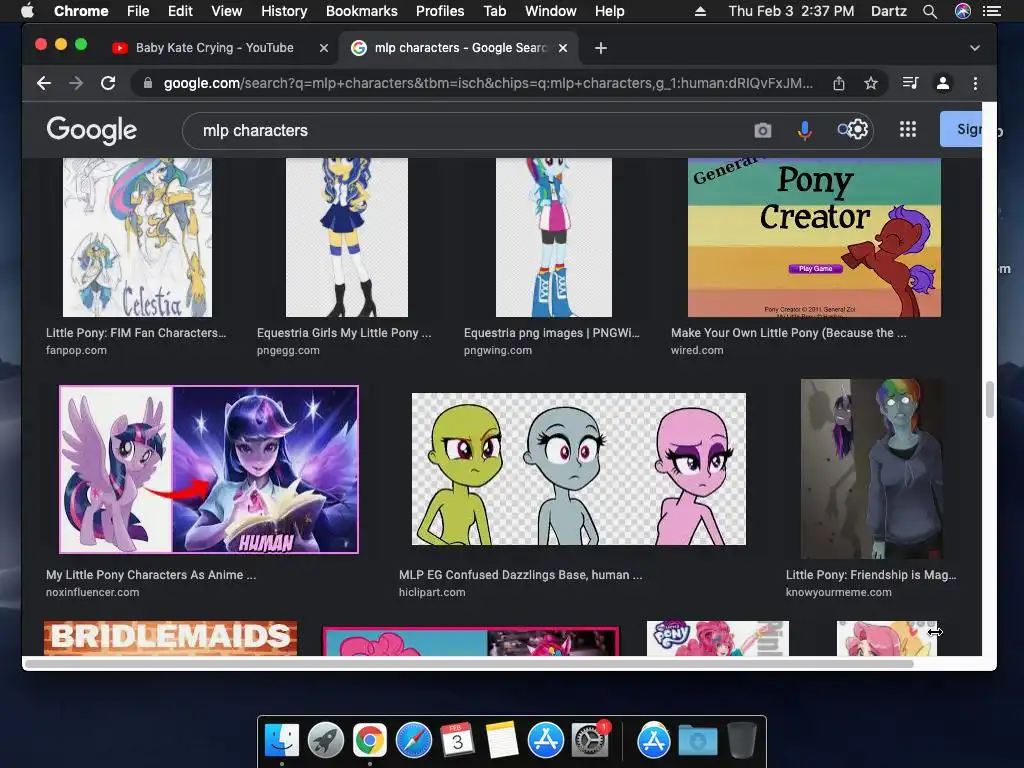
Task: Launch Safari from the dock
Action: pos(413,740)
